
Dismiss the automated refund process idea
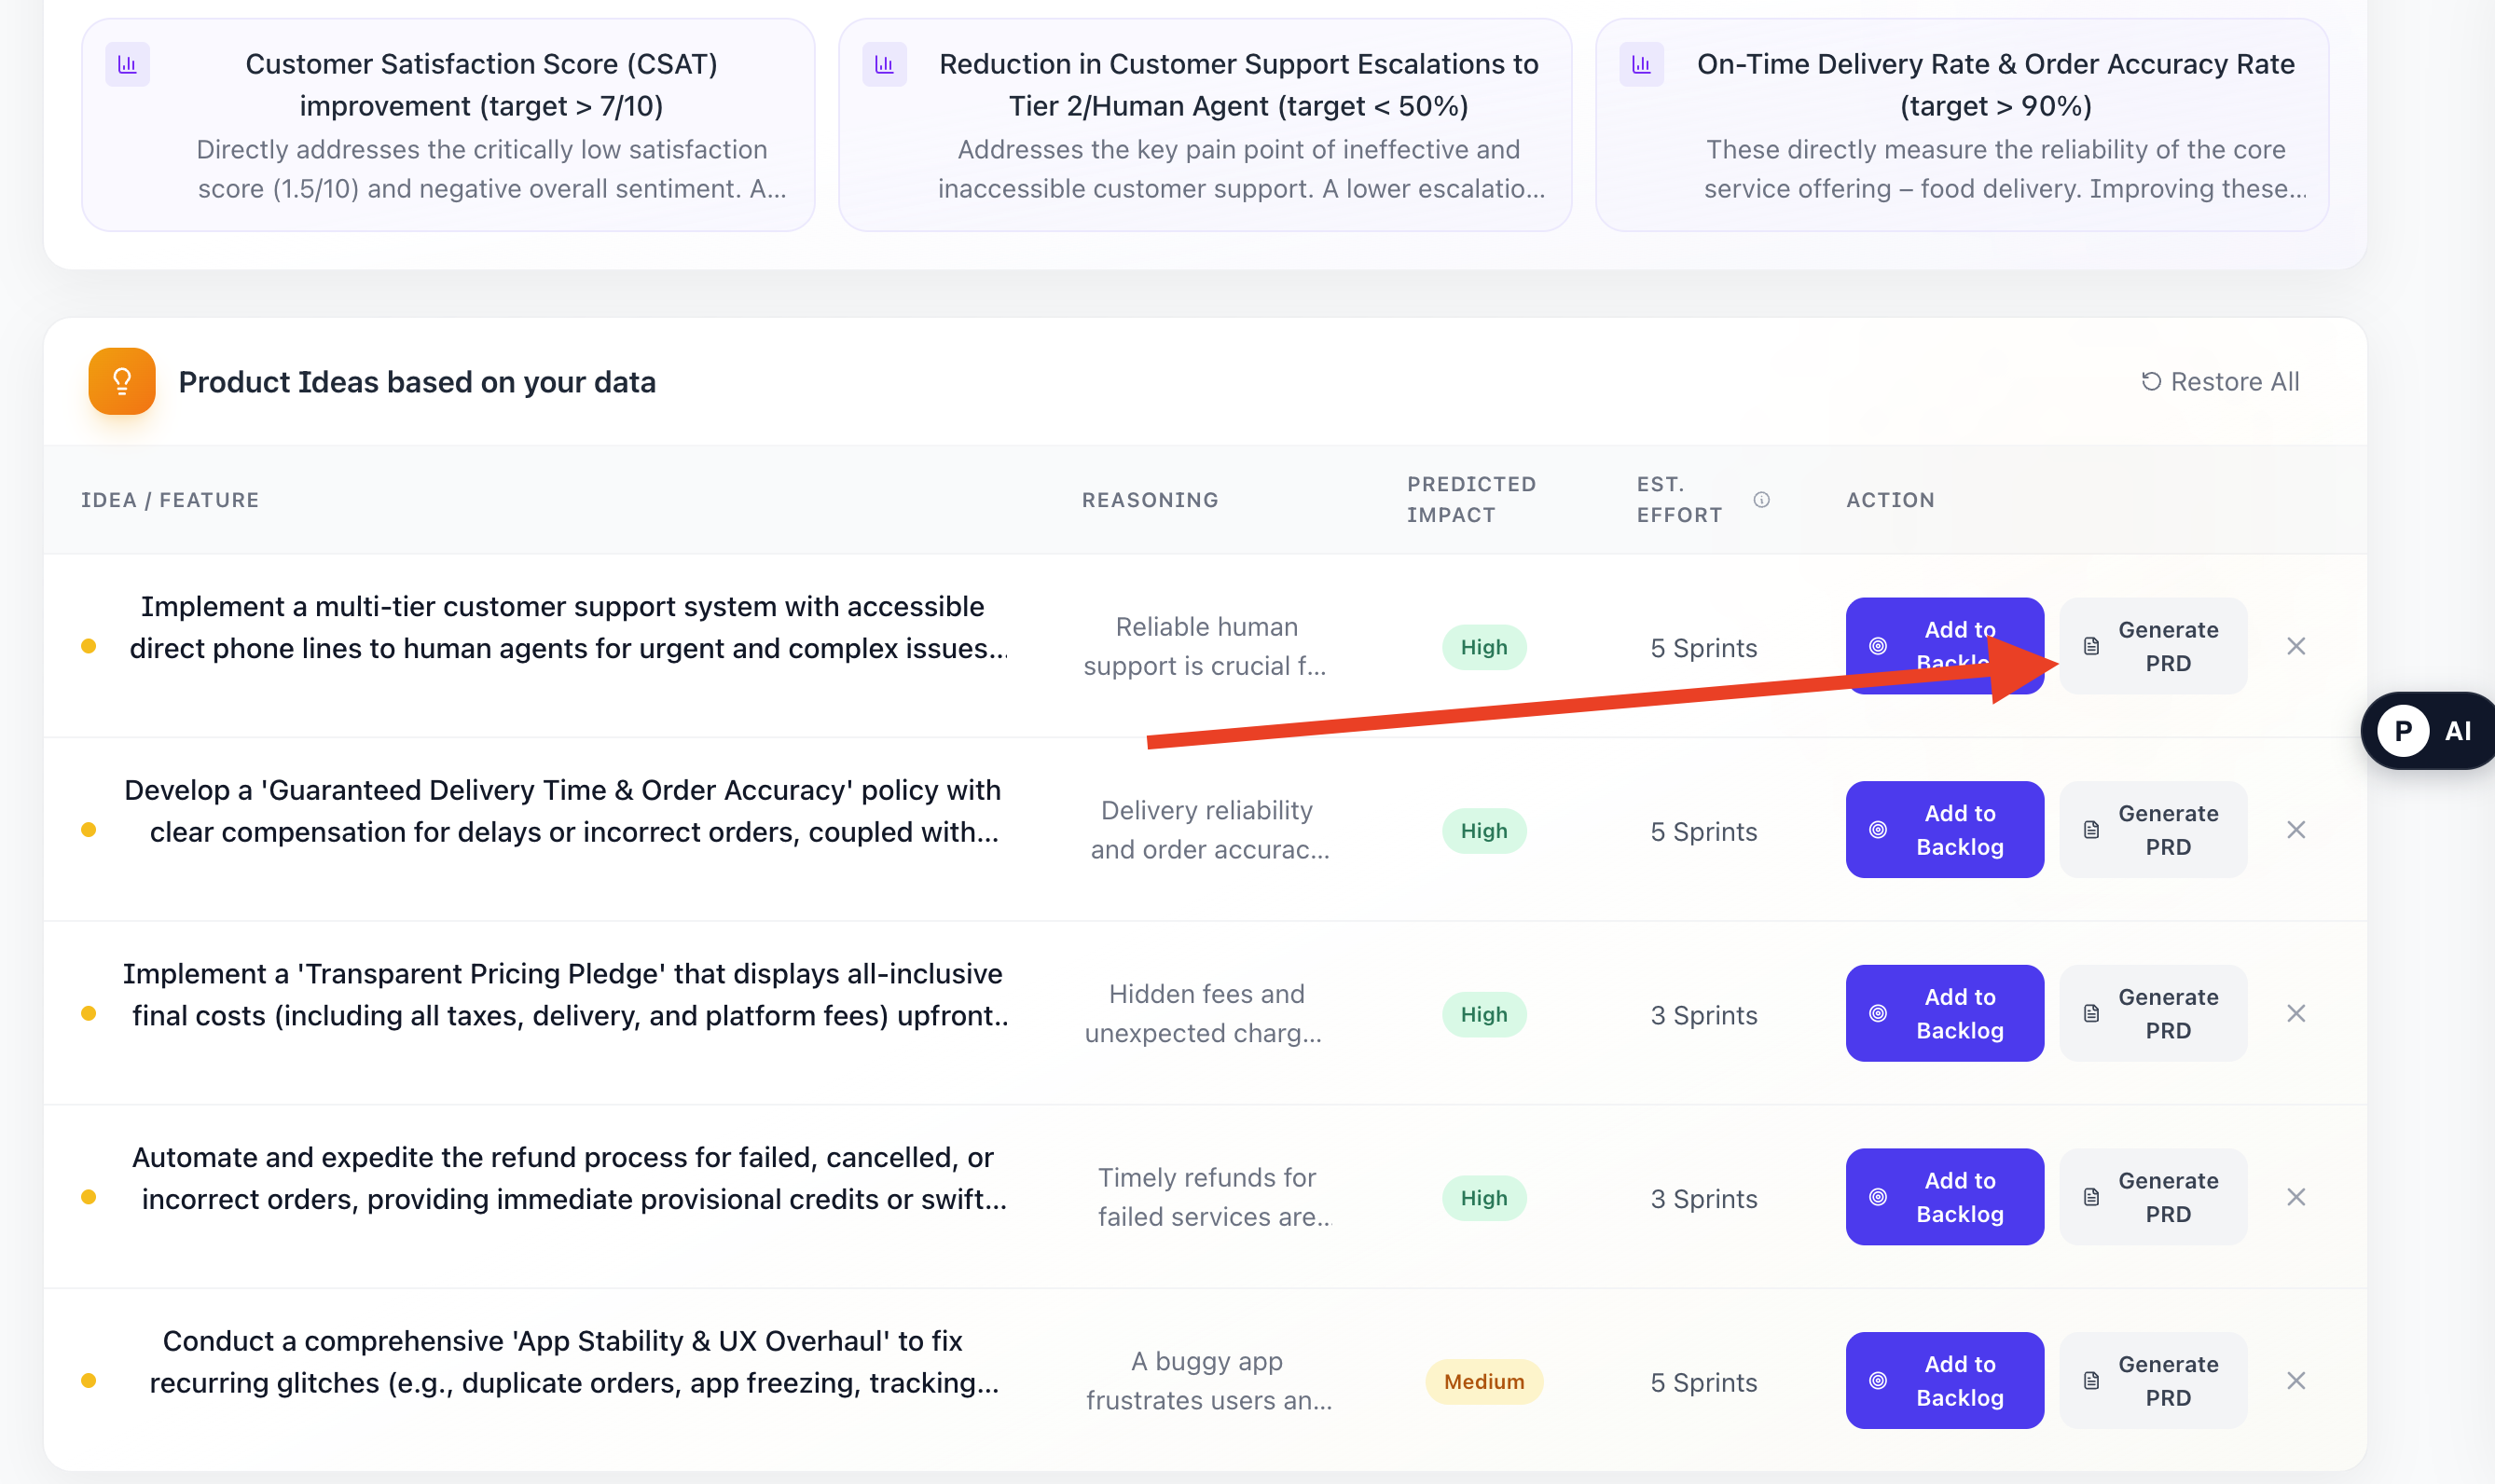point(2296,1197)
